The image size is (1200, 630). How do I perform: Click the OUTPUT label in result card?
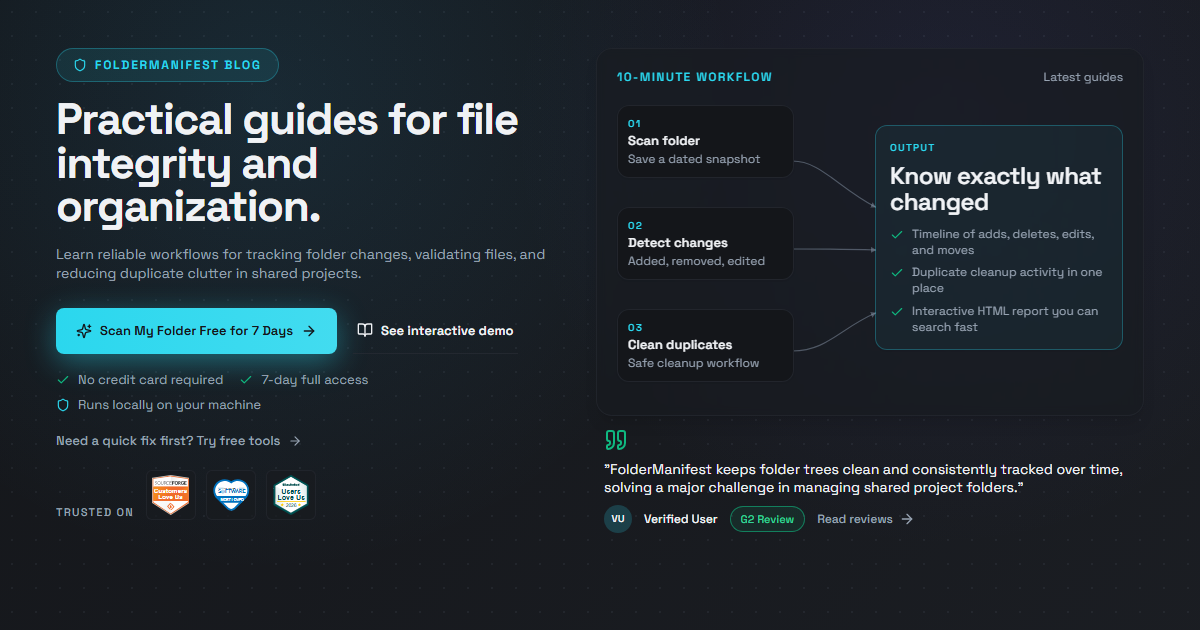point(912,148)
